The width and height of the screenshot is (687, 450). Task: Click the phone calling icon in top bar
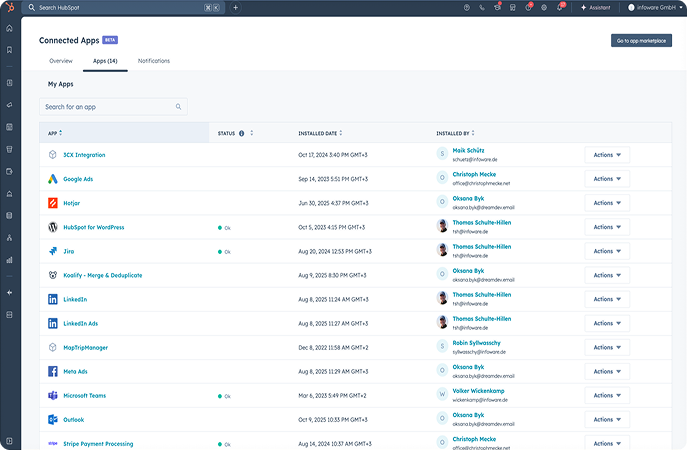coord(482,7)
